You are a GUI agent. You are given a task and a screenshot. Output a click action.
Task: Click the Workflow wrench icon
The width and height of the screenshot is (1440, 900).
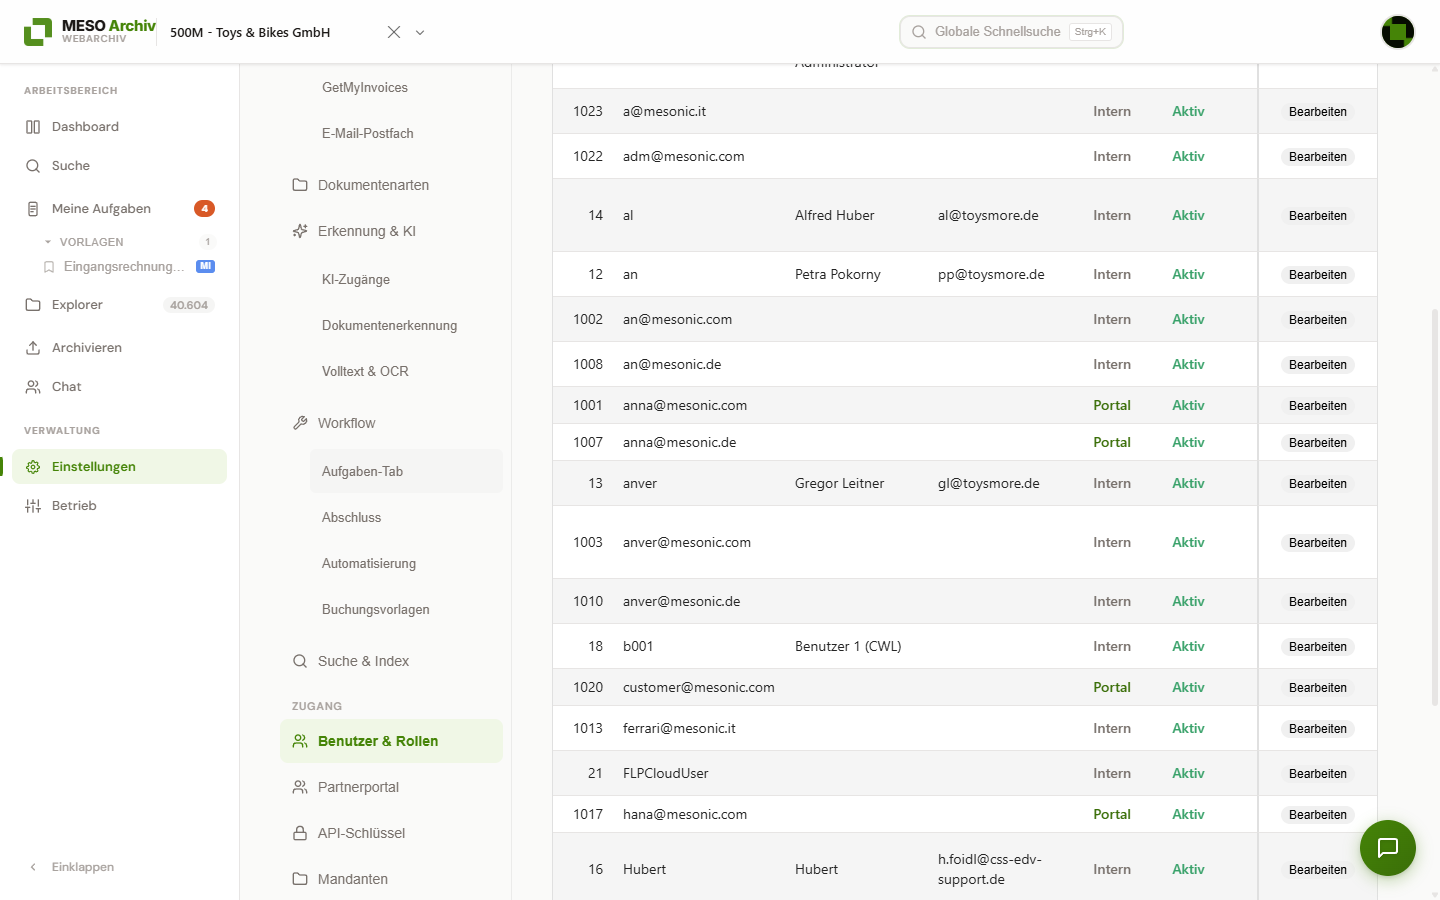300,423
